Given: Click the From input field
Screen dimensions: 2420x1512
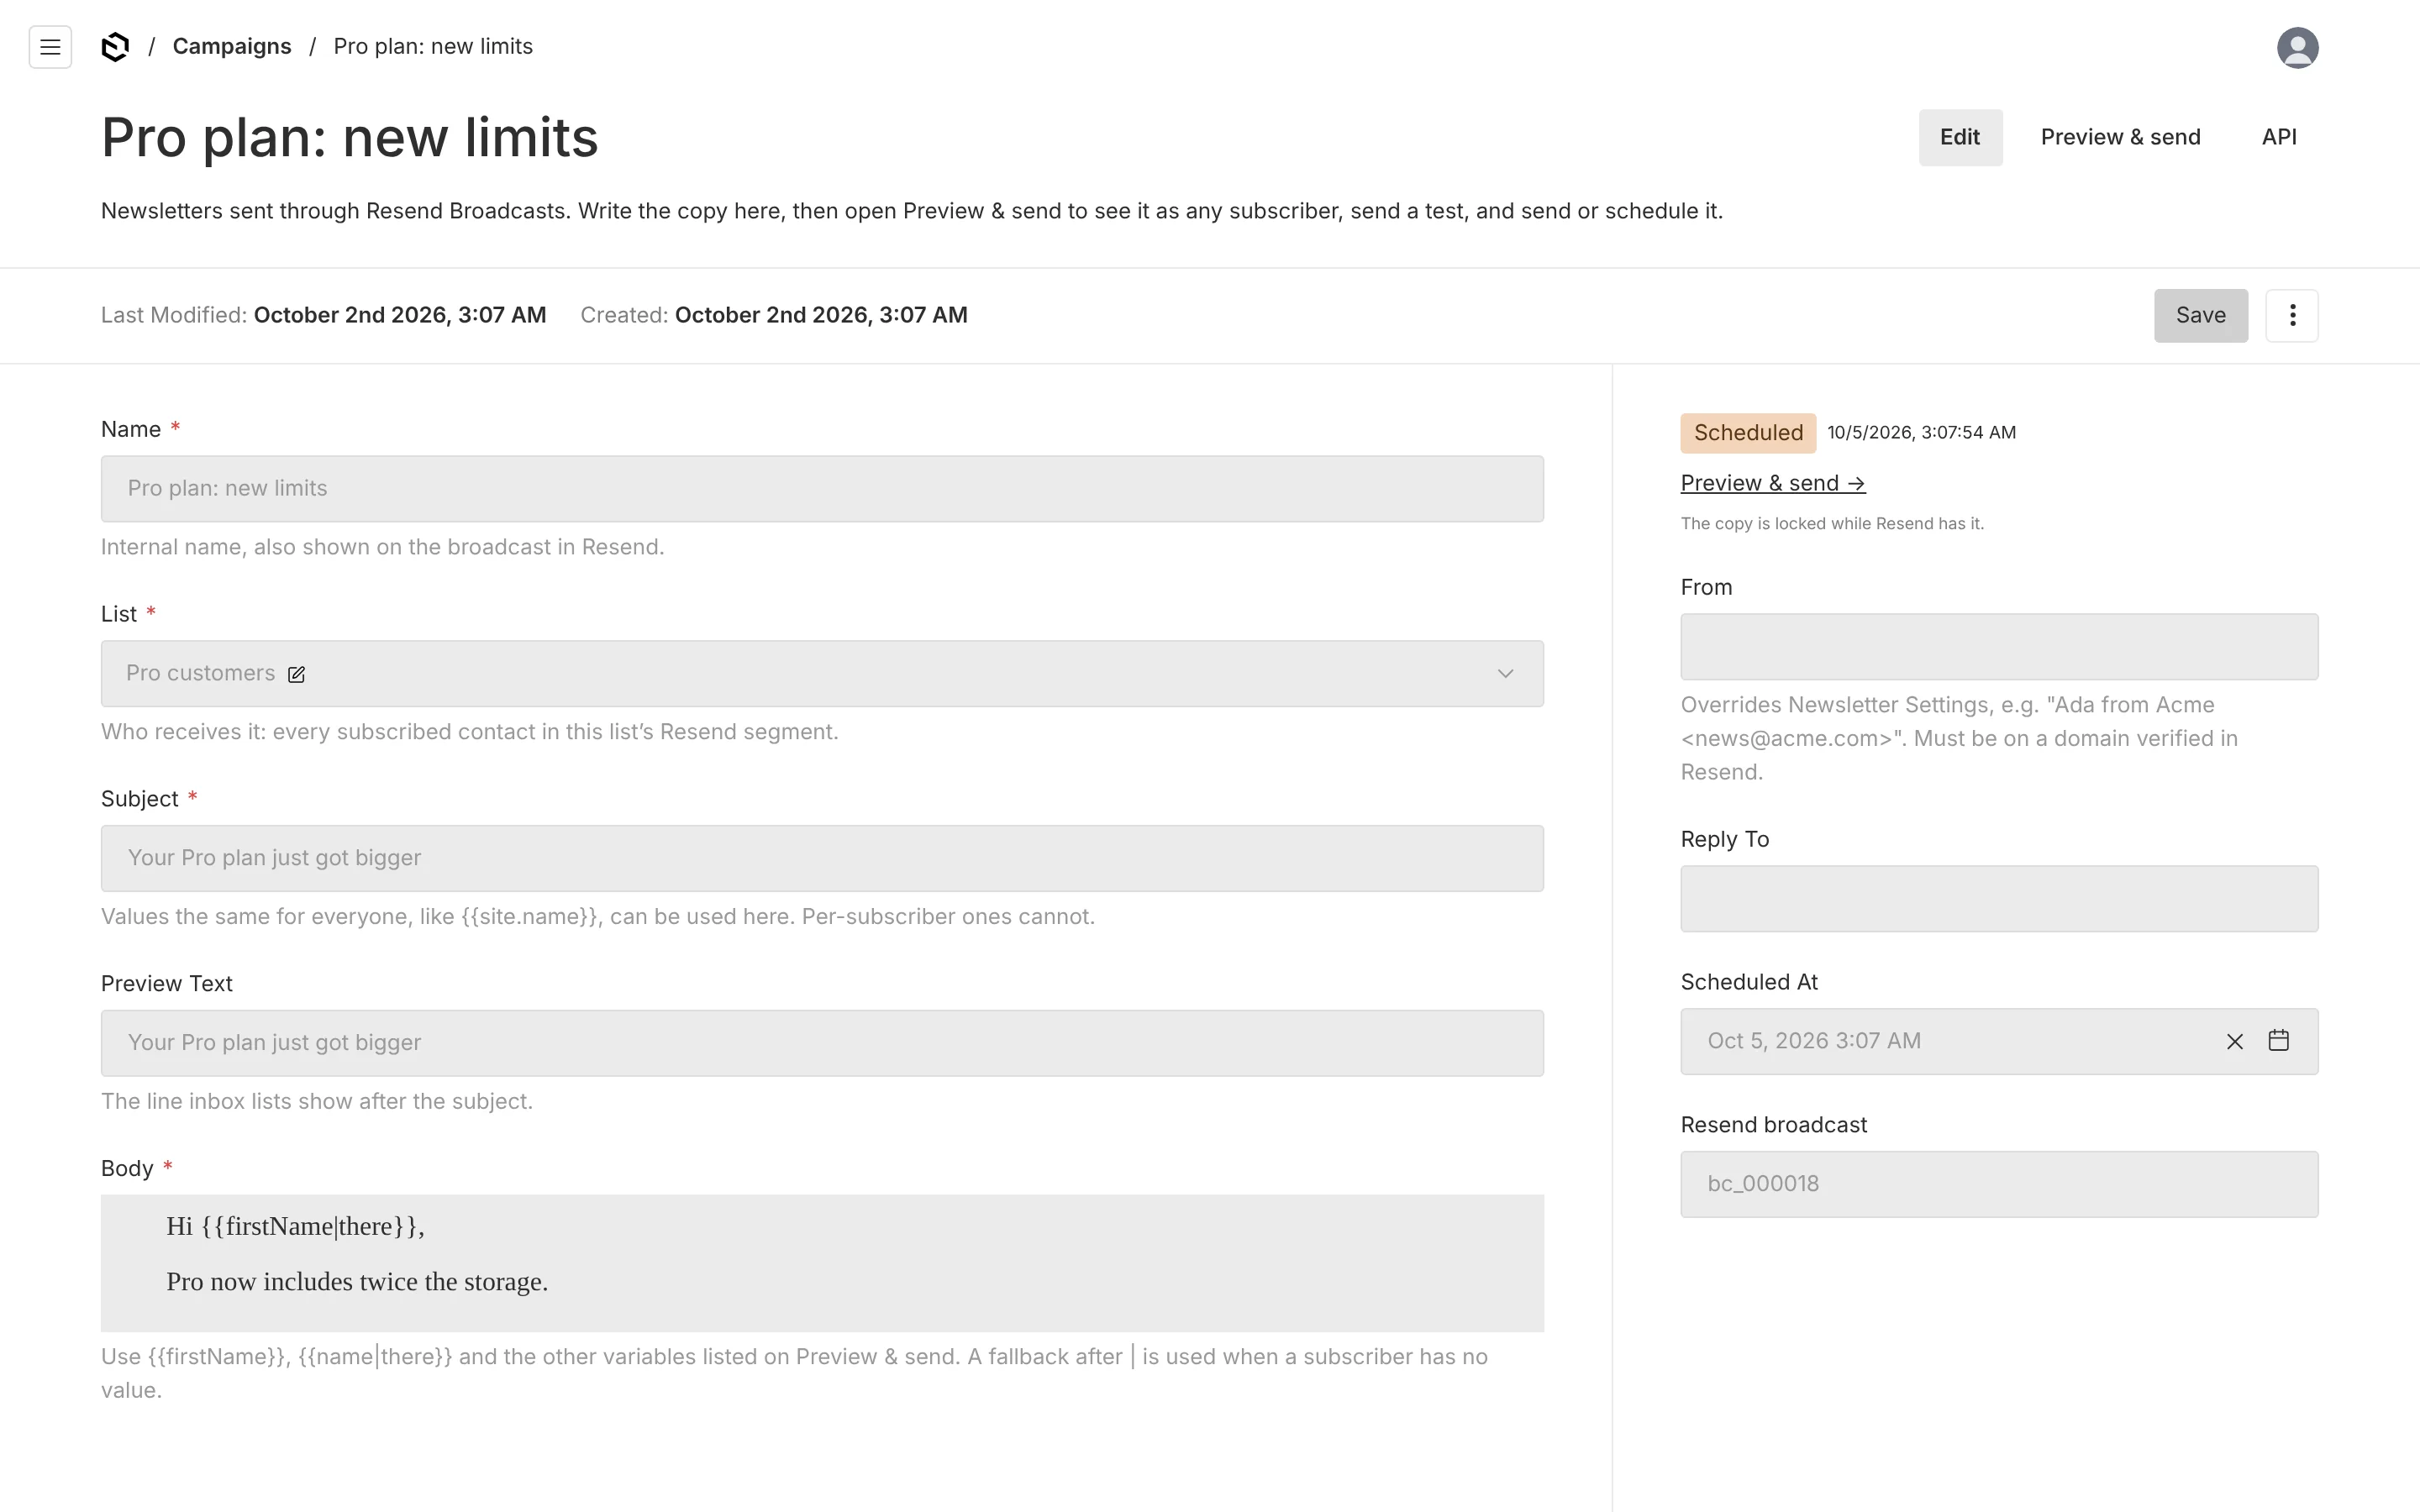Looking at the screenshot, I should [1999, 647].
